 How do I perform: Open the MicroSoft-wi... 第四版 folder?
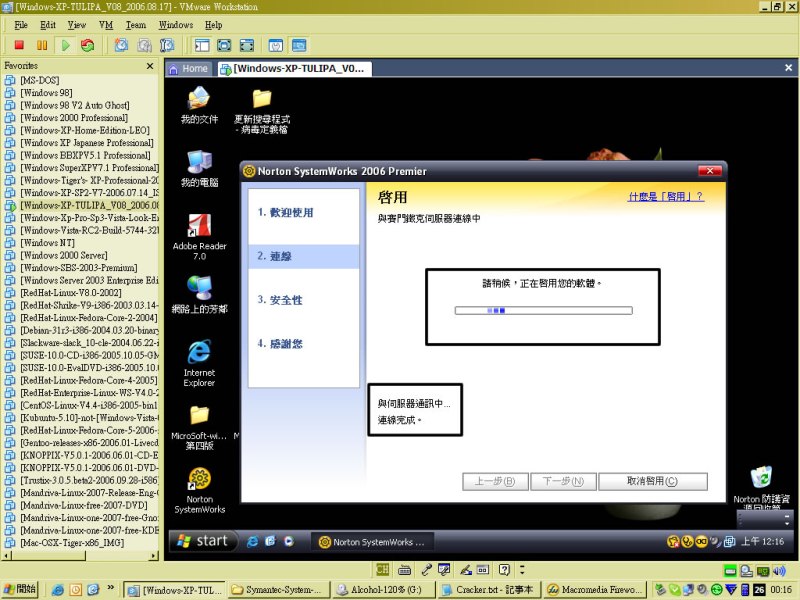pyautogui.click(x=199, y=428)
